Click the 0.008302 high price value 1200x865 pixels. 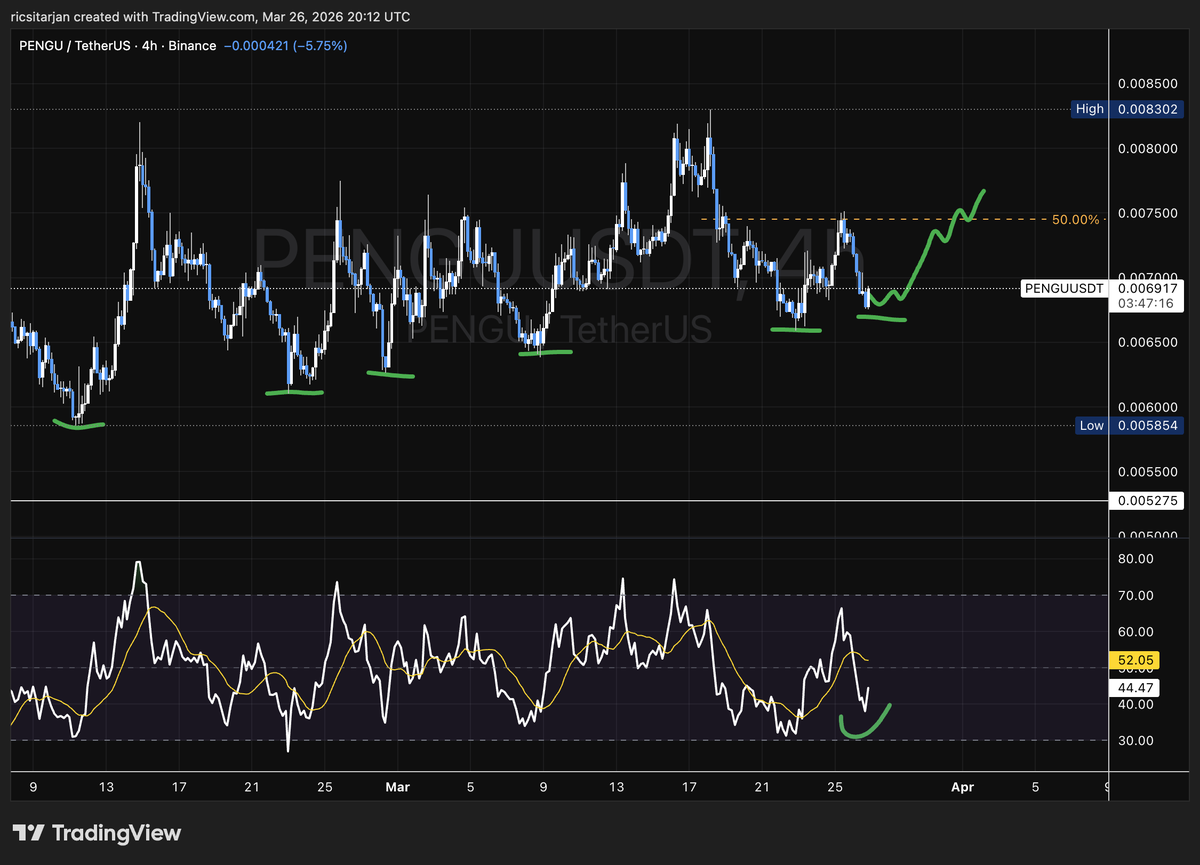coord(1149,108)
